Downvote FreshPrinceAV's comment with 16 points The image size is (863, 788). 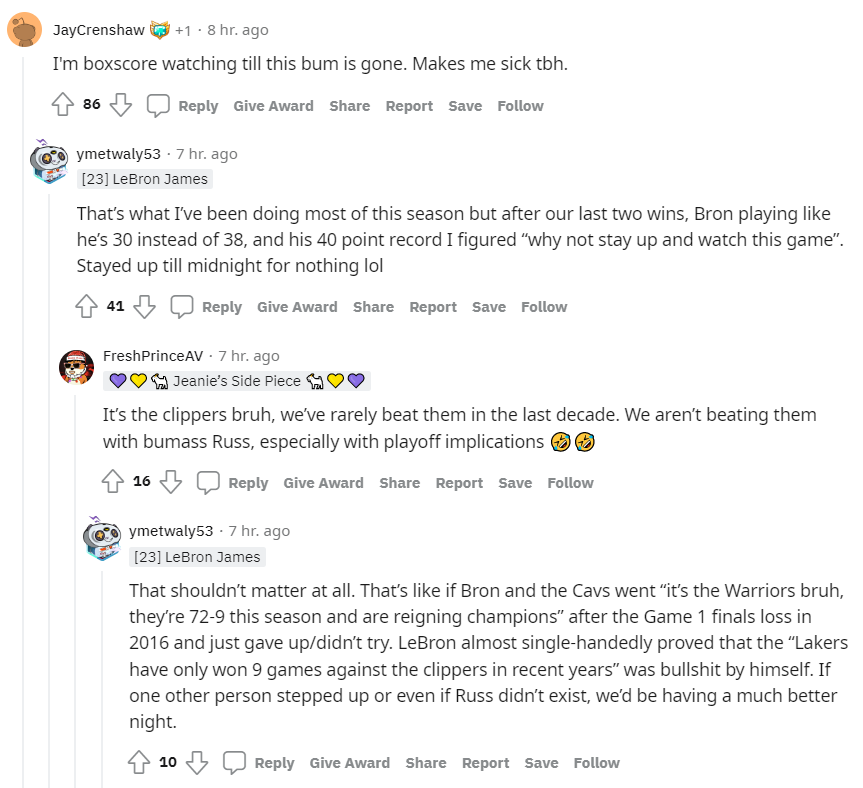[171, 482]
